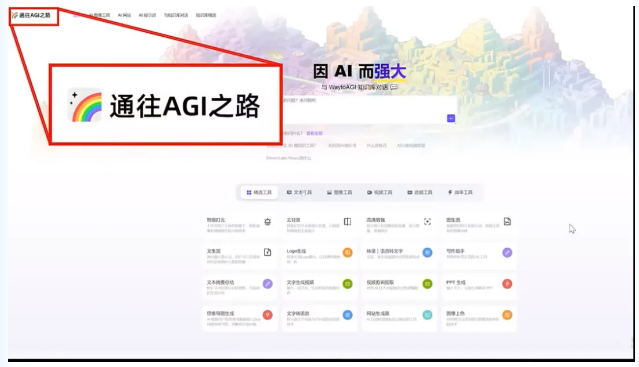Click the red icon on PPT 生成 card
Screen dimensions: 639x367
coord(507,283)
